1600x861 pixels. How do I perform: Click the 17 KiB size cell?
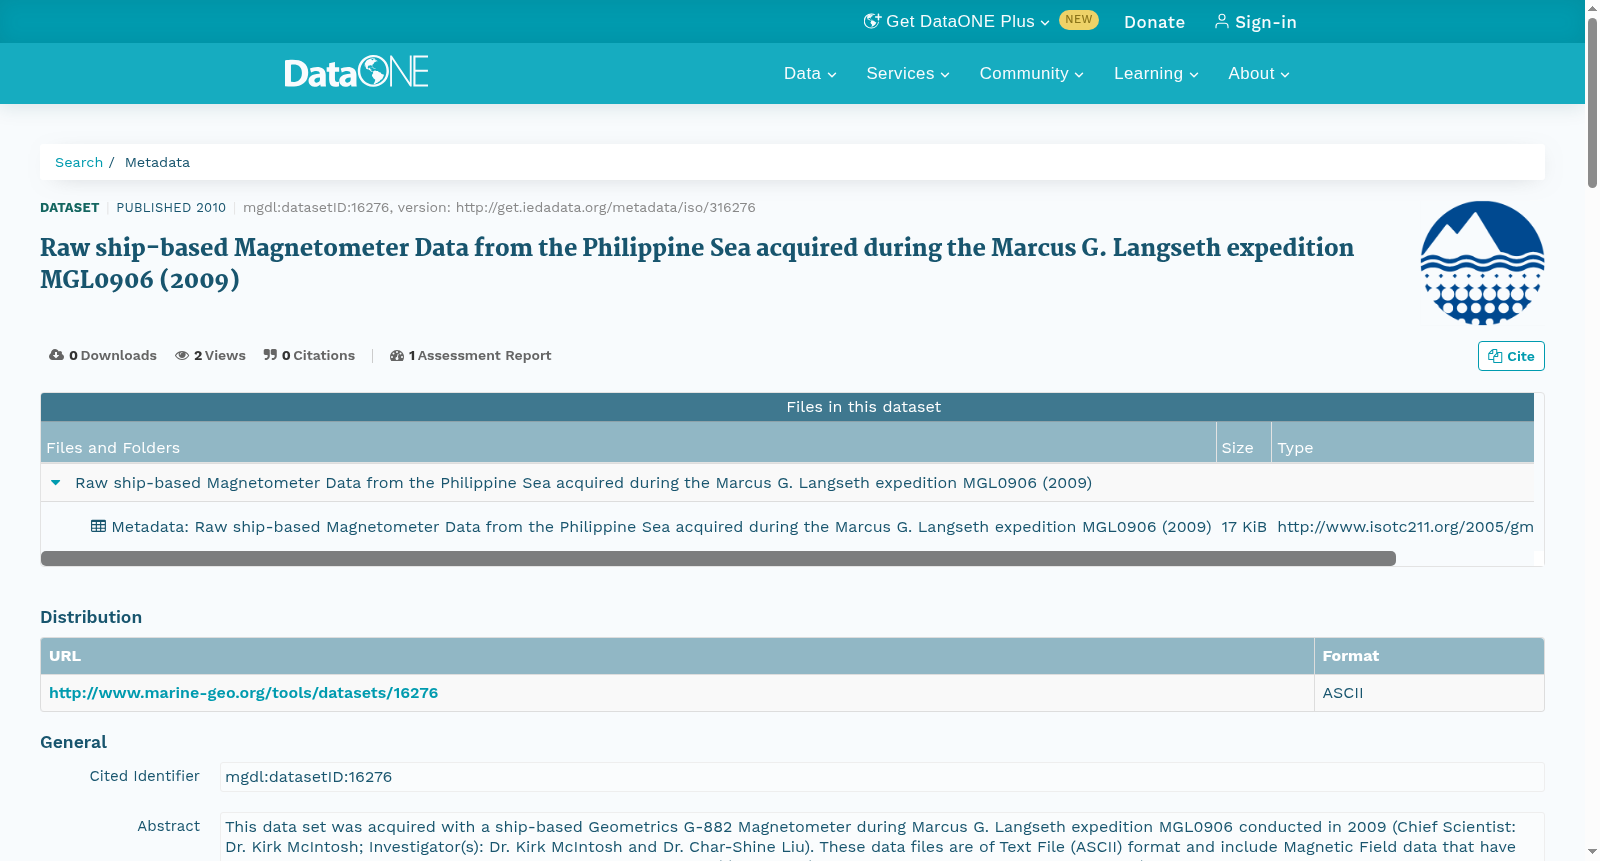[x=1244, y=526]
